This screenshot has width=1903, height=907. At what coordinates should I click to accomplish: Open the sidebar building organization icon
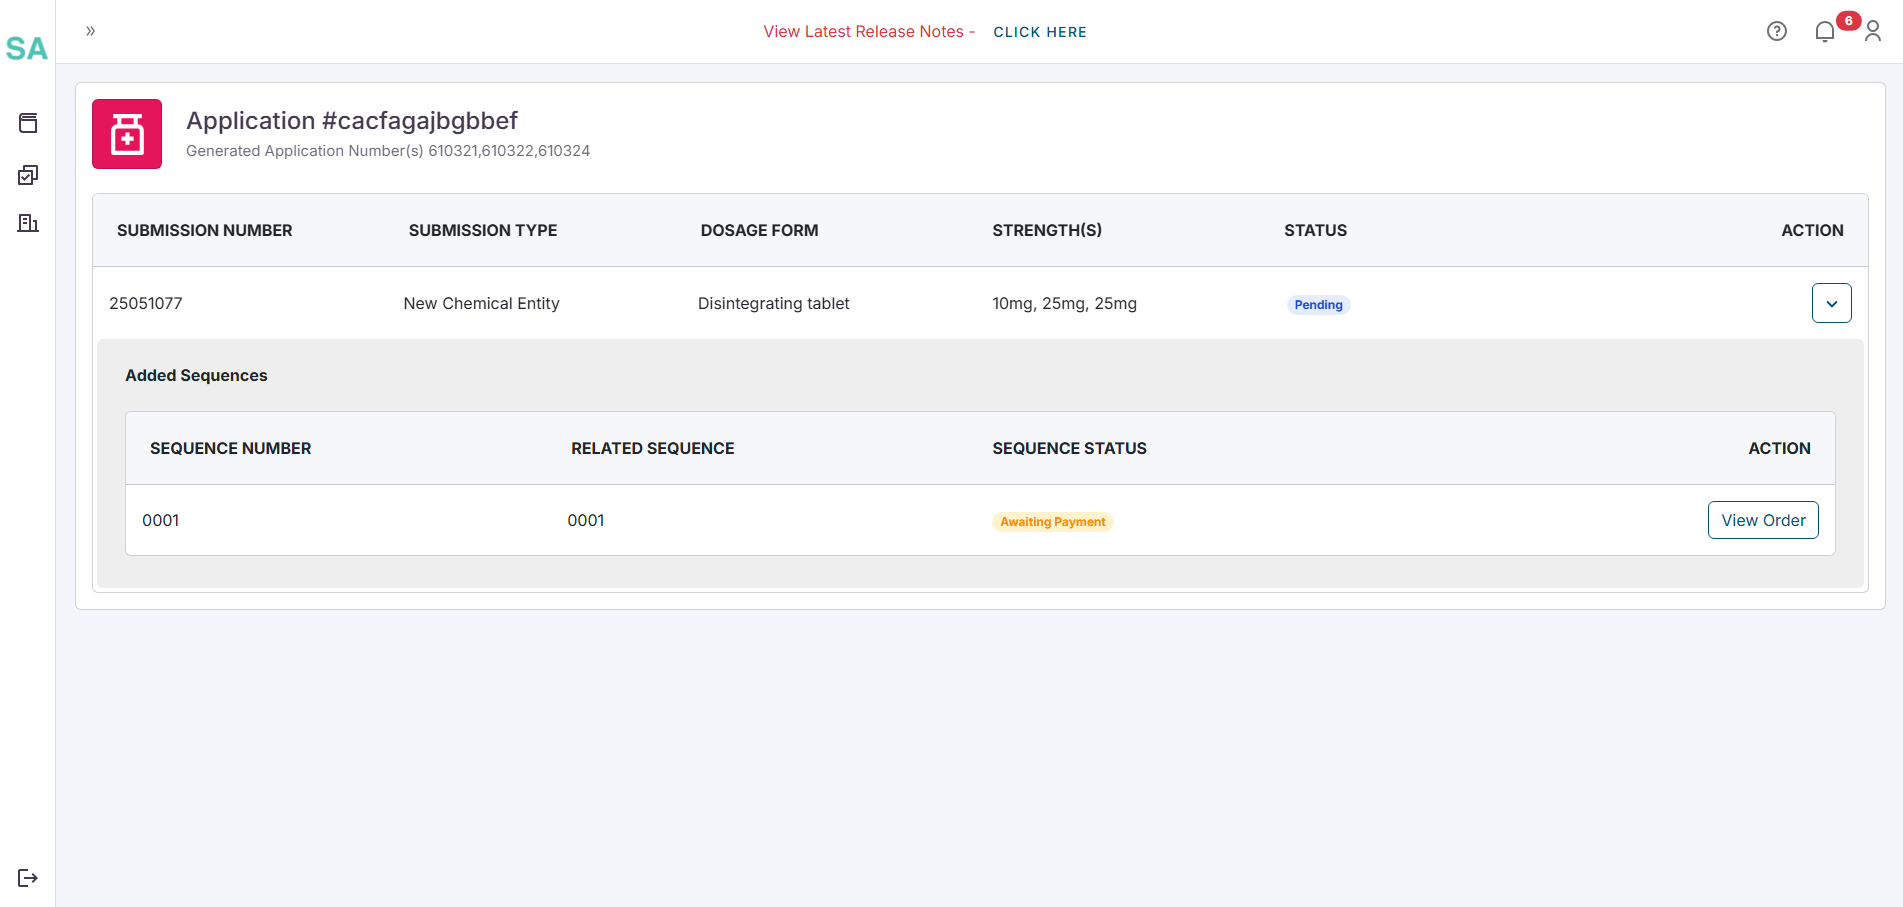pos(28,223)
